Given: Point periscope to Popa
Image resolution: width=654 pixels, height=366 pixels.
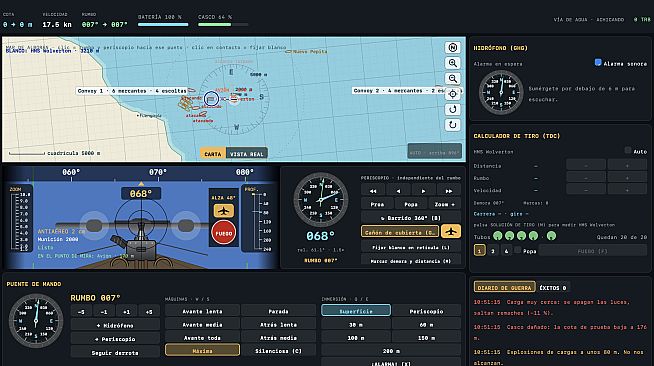Looking at the screenshot, I should click(x=411, y=204).
